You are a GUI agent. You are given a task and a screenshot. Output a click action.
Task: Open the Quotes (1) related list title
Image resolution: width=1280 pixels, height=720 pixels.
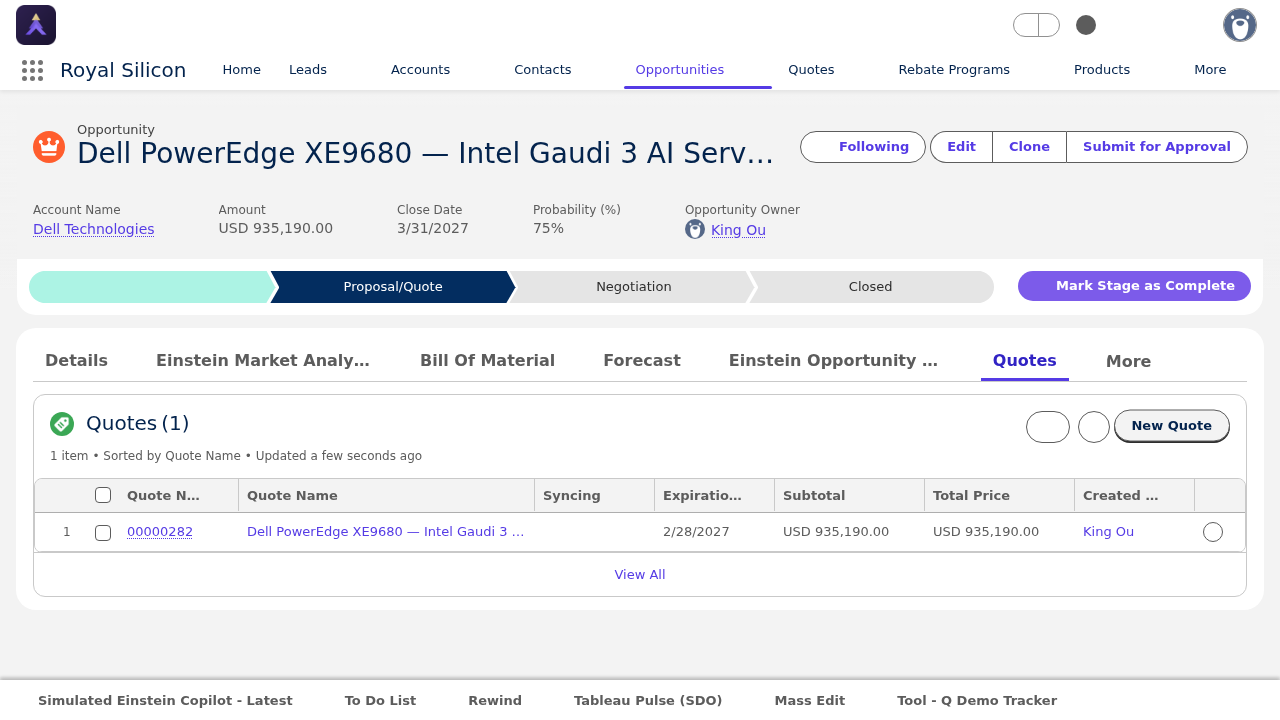[x=138, y=423]
